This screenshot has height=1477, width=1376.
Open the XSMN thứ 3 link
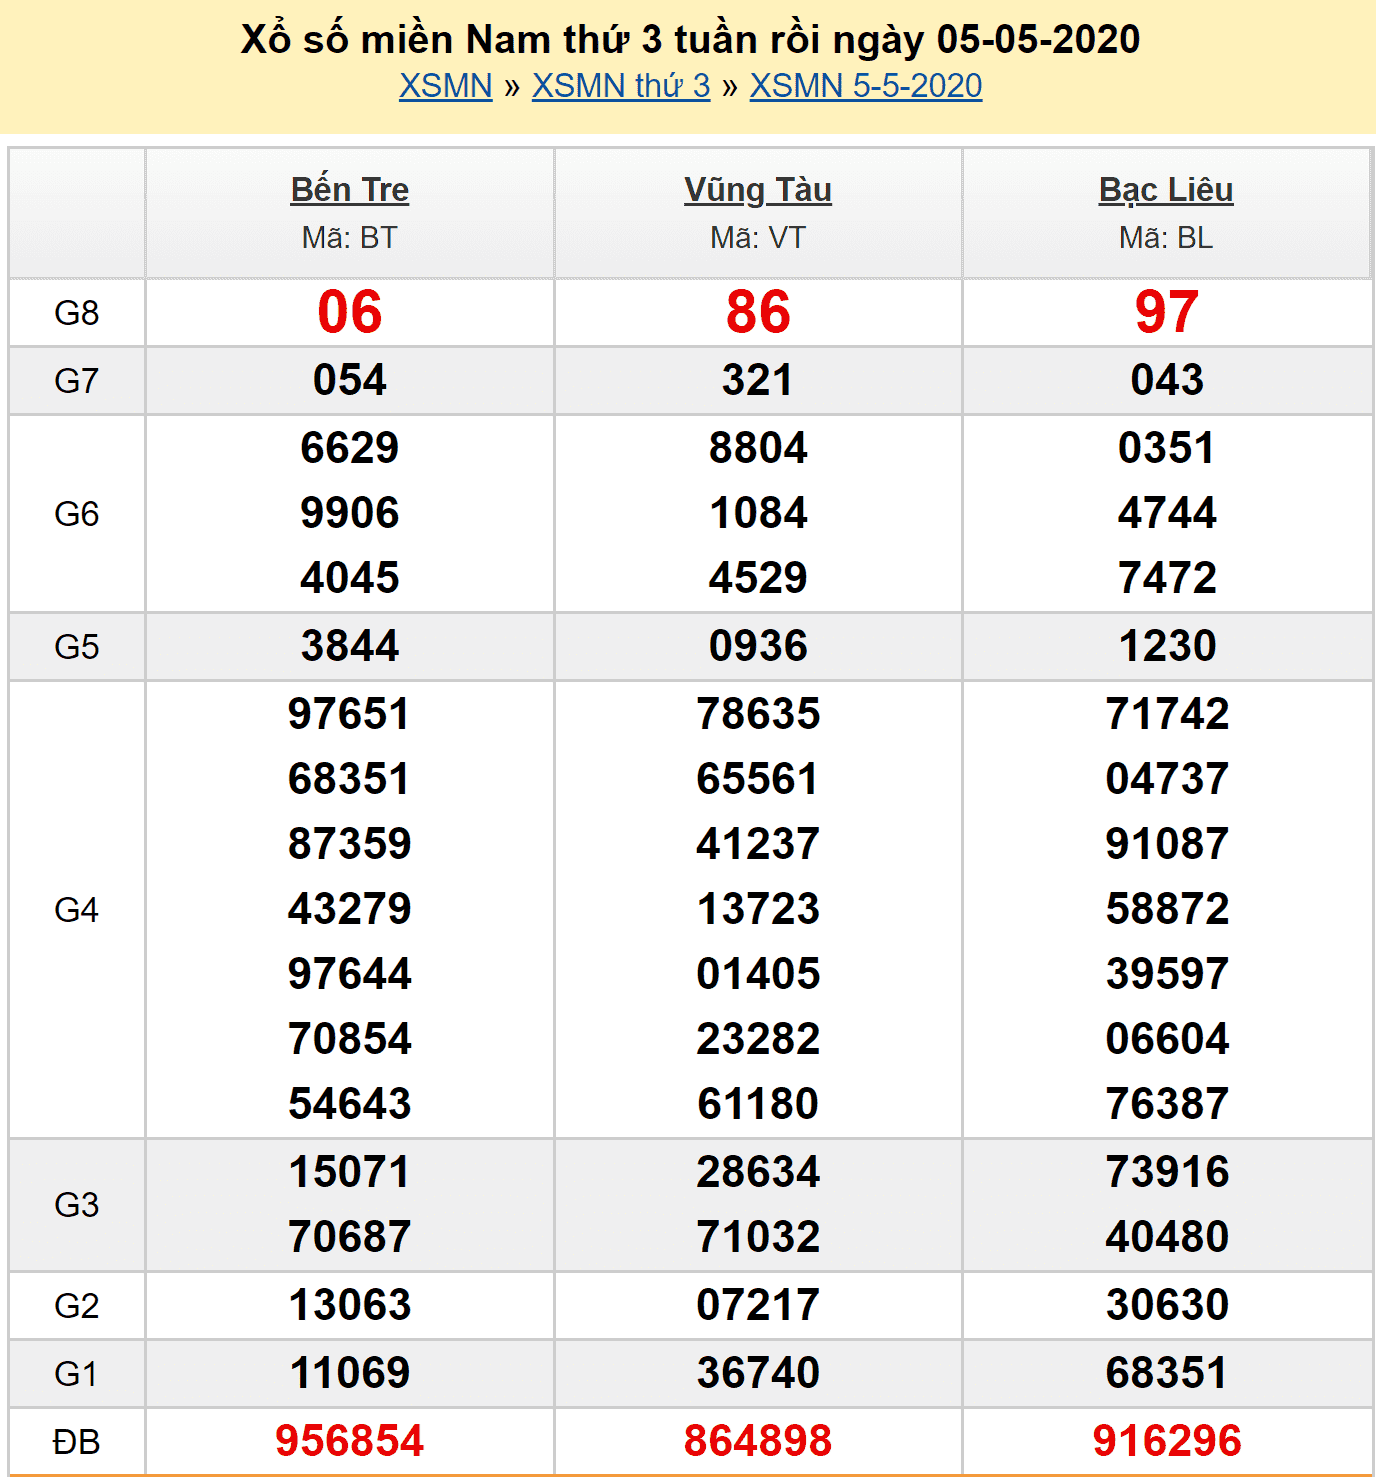pos(621,86)
